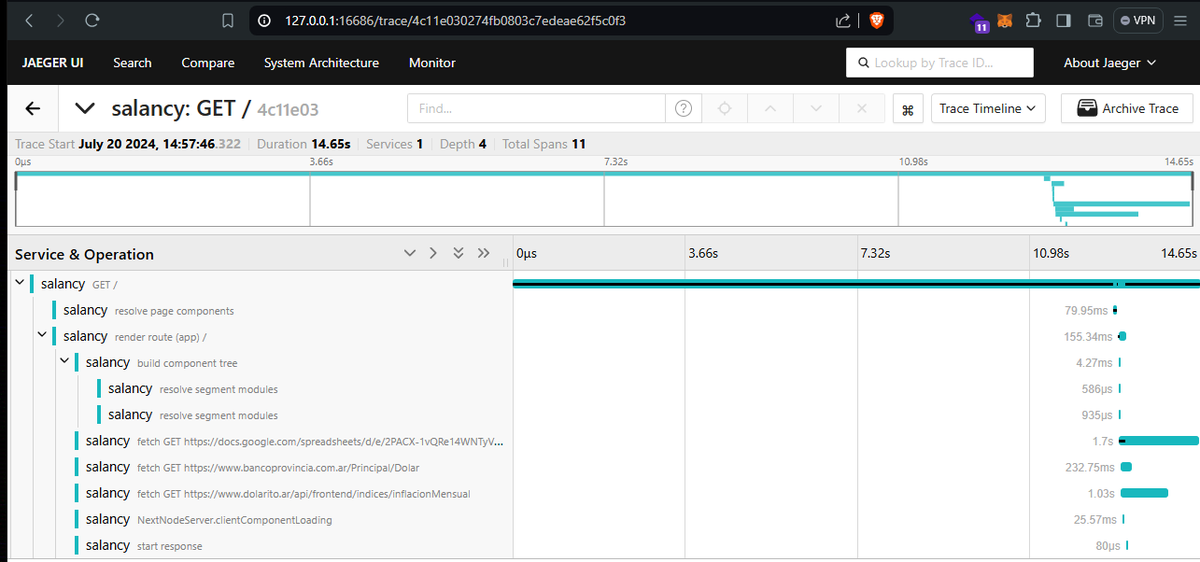Image resolution: width=1200 pixels, height=562 pixels.
Task: Collapse trace header chevron next to title
Action: (x=85, y=108)
